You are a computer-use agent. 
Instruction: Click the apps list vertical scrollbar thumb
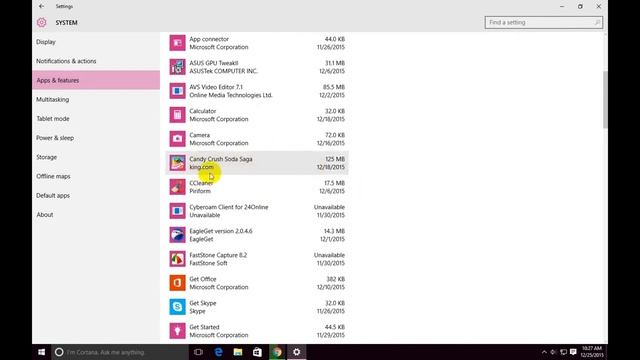[605, 99]
